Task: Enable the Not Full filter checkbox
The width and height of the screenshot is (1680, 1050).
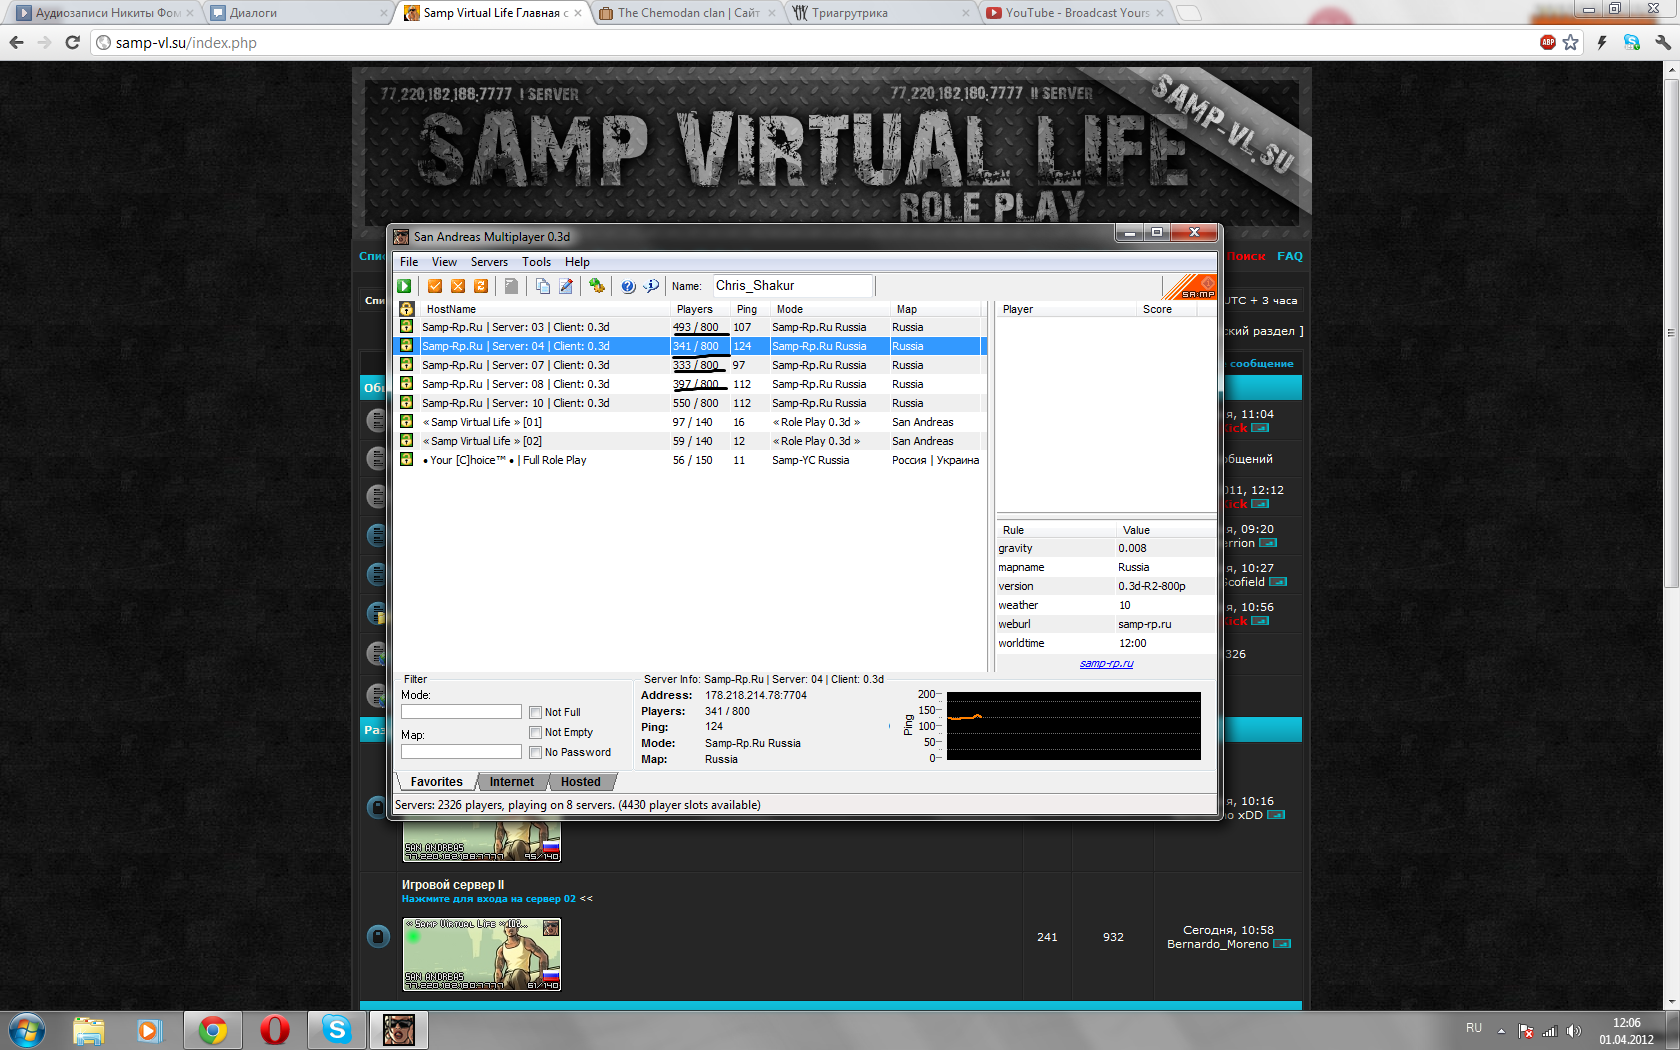Action: [536, 713]
